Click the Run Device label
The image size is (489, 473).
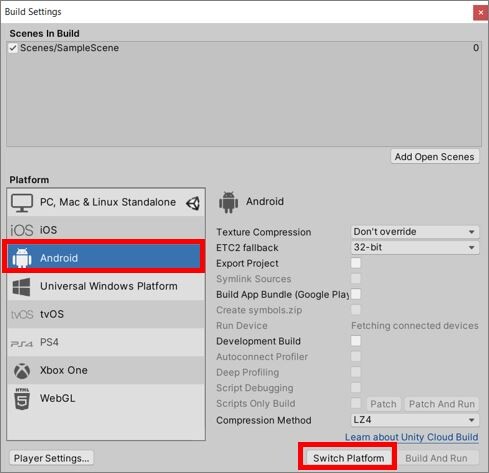242,326
